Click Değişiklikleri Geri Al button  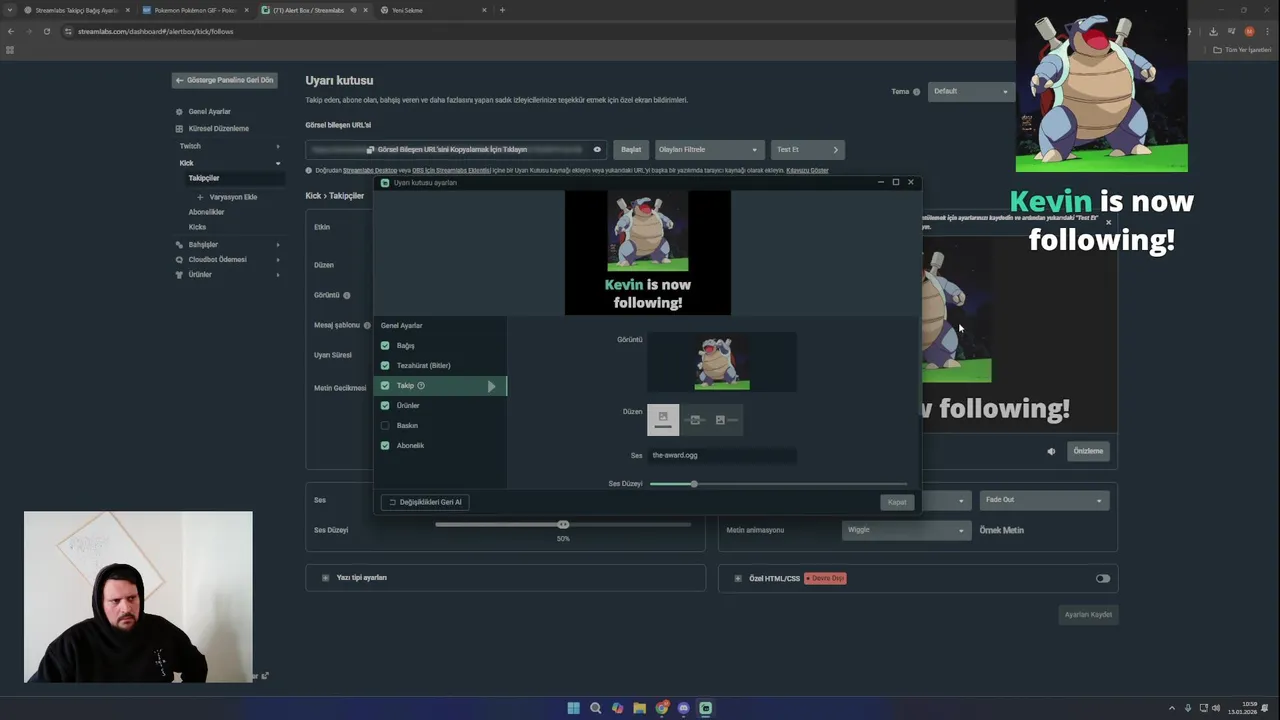coord(425,502)
